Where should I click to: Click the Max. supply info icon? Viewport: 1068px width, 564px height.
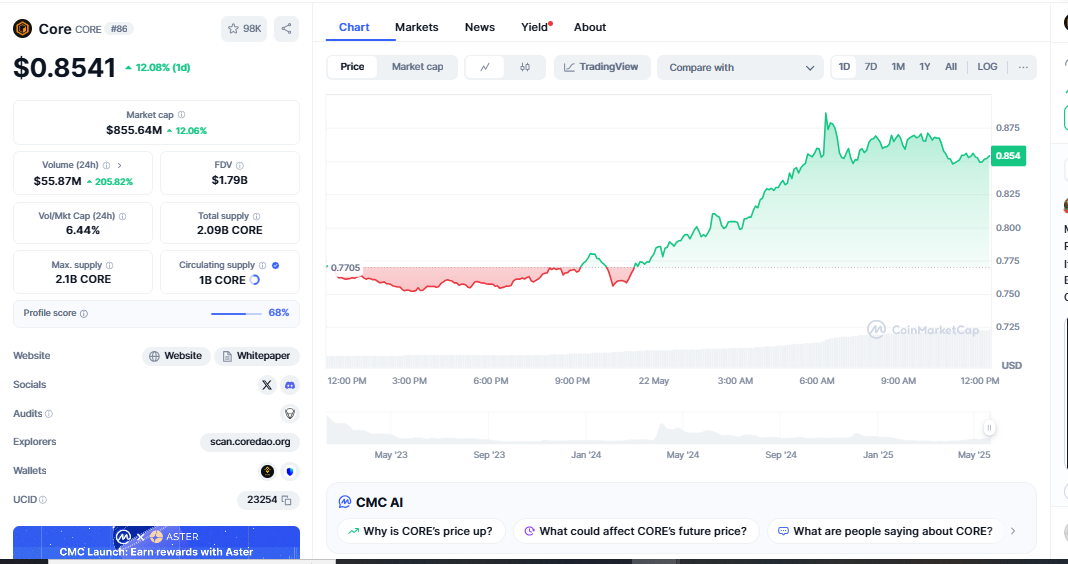point(110,266)
